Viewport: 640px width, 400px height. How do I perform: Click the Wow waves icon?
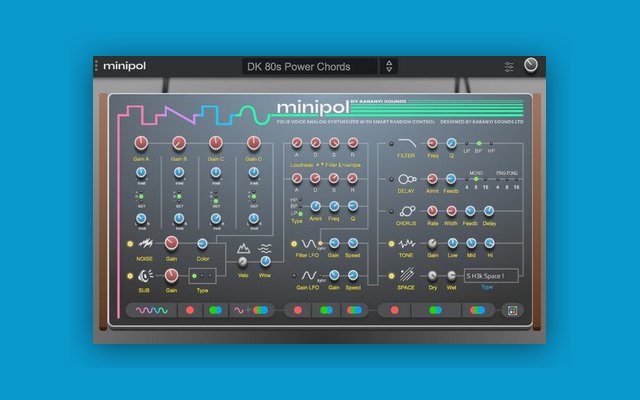[265, 248]
